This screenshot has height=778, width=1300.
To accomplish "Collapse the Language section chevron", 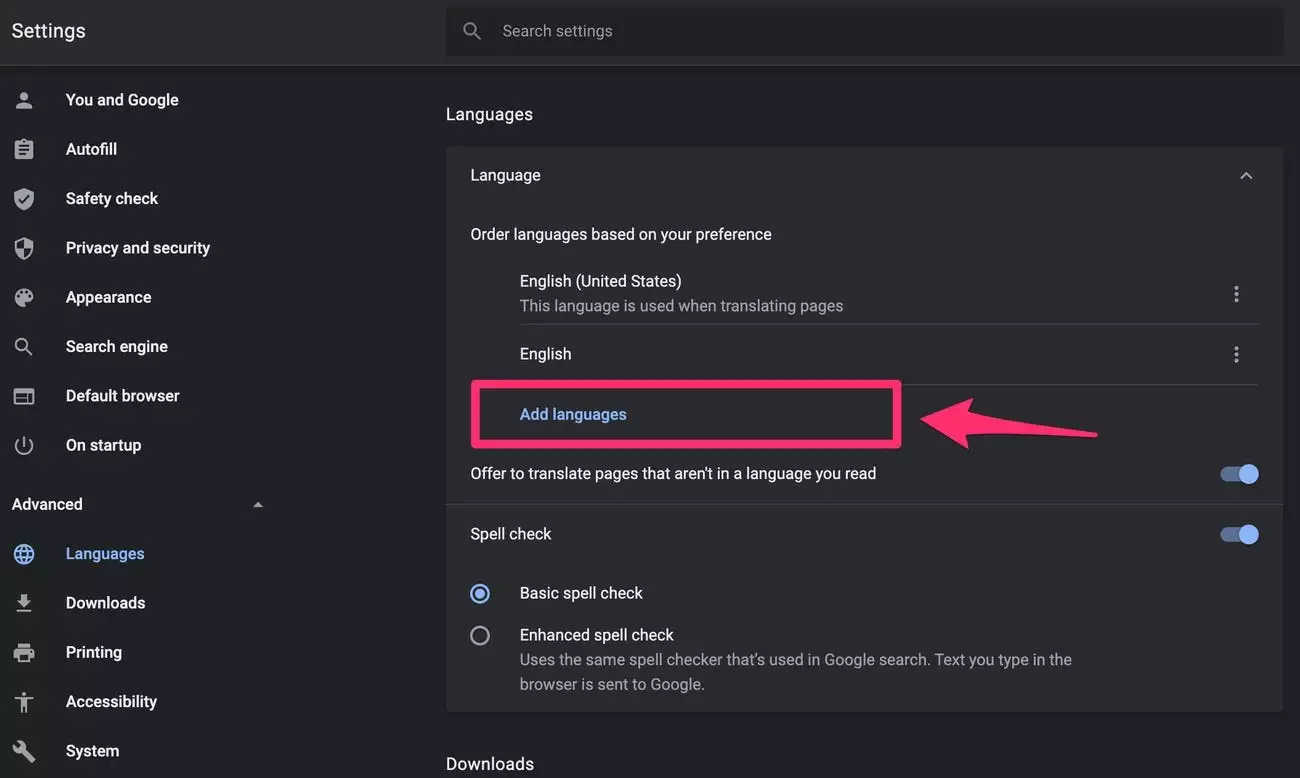I will 1246,176.
